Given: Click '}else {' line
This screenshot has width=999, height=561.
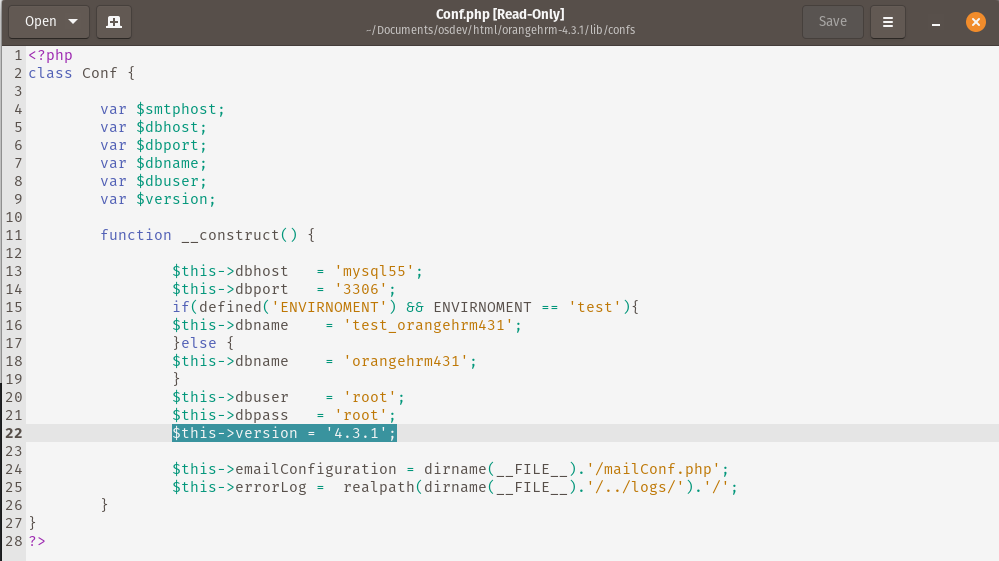Looking at the screenshot, I should 203,343.
